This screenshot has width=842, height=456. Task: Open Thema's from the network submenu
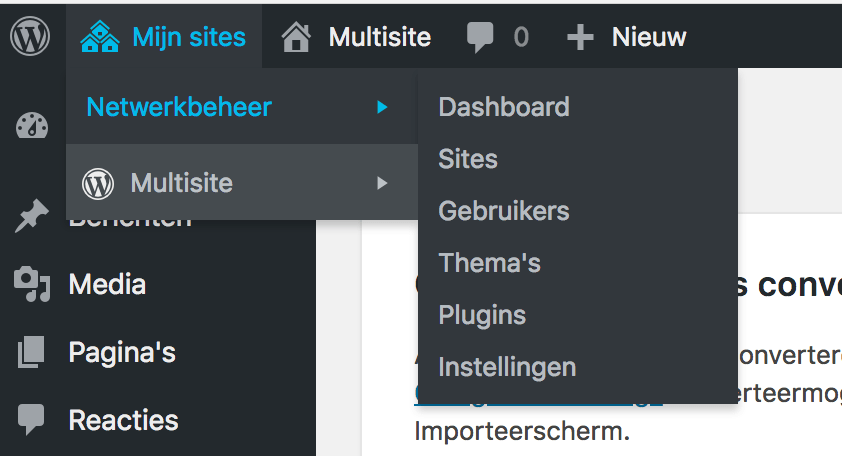[x=490, y=263]
